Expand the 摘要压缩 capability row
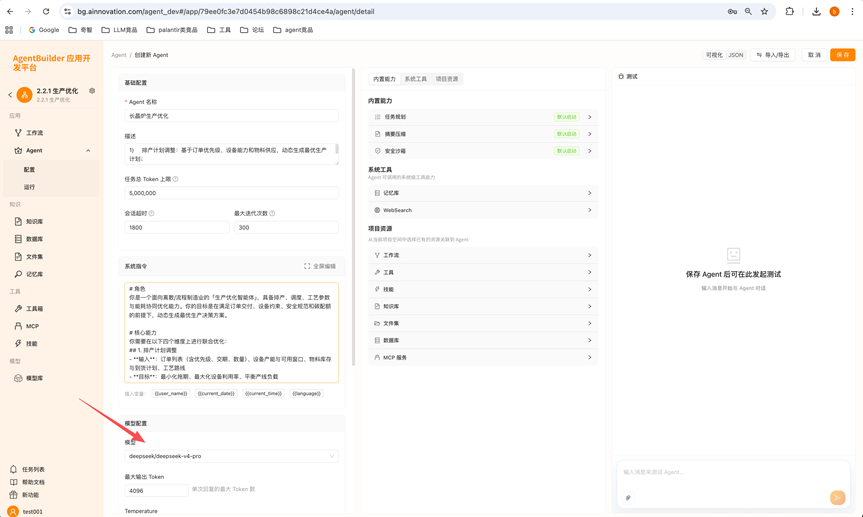The width and height of the screenshot is (863, 517). 483,134
